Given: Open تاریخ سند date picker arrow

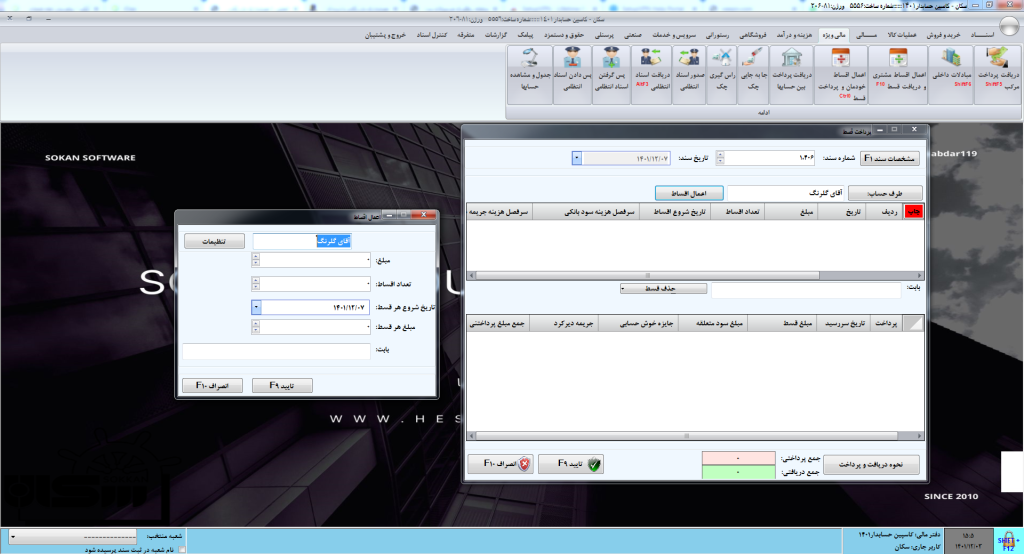Looking at the screenshot, I should point(577,158).
